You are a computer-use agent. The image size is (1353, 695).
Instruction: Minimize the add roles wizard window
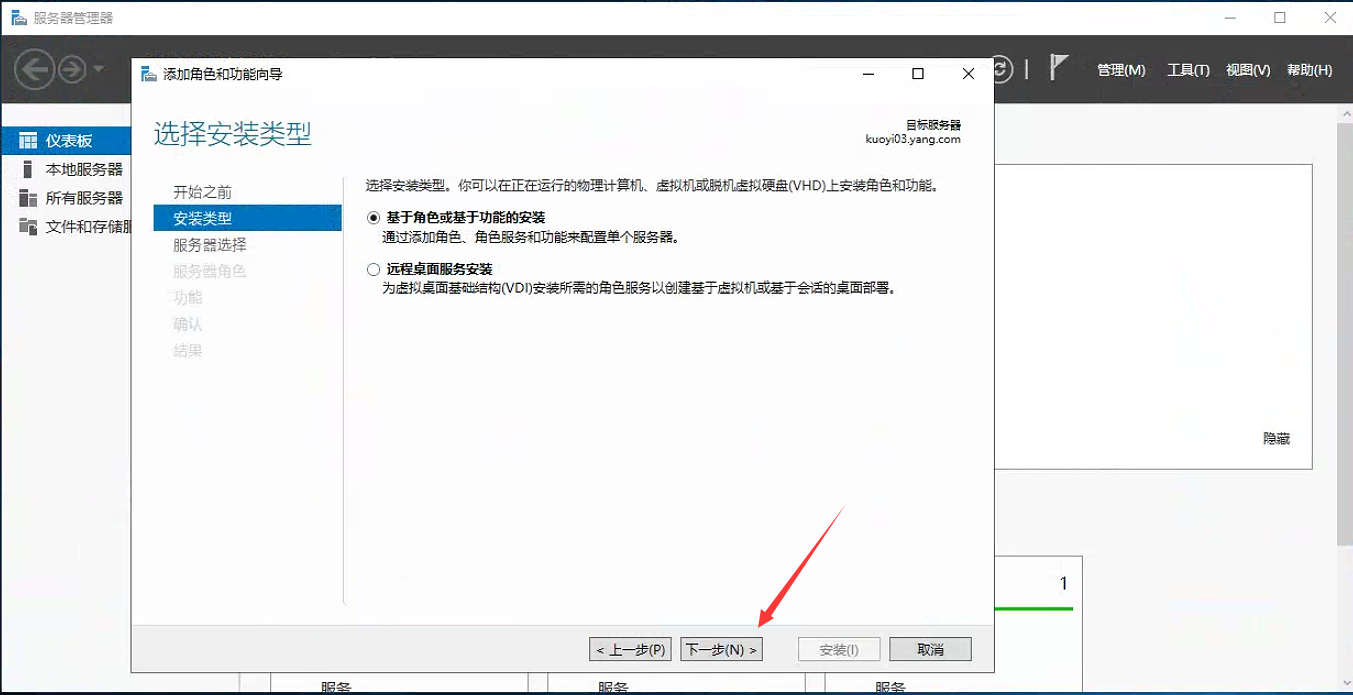[x=870, y=73]
